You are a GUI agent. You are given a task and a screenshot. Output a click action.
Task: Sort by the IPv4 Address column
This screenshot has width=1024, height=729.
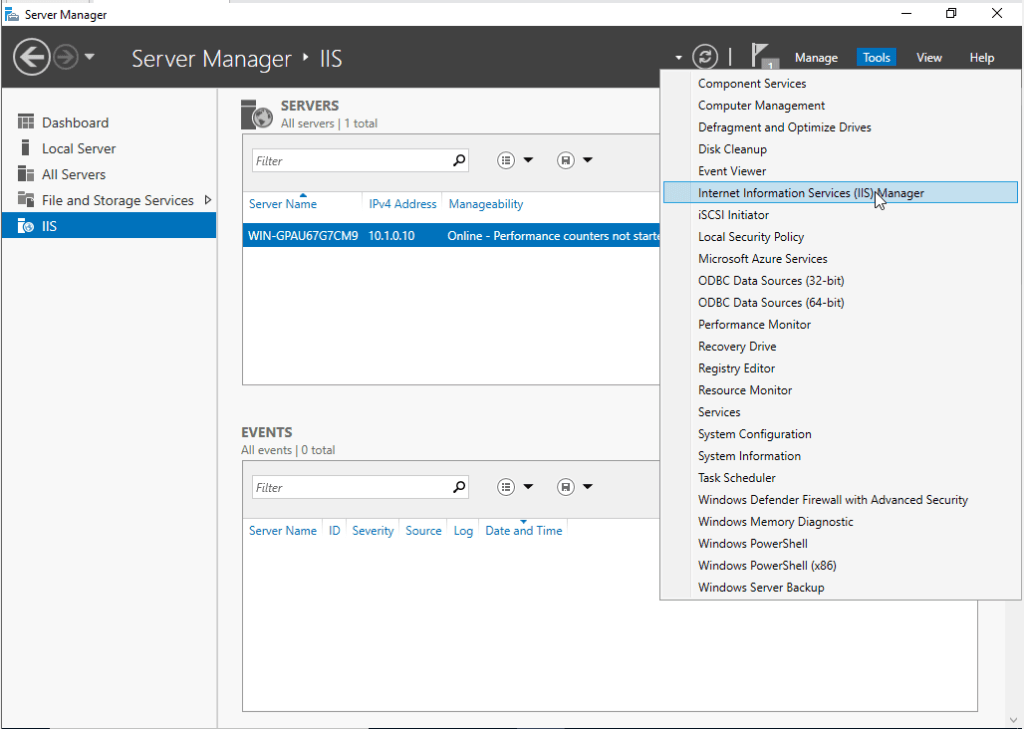coord(402,204)
